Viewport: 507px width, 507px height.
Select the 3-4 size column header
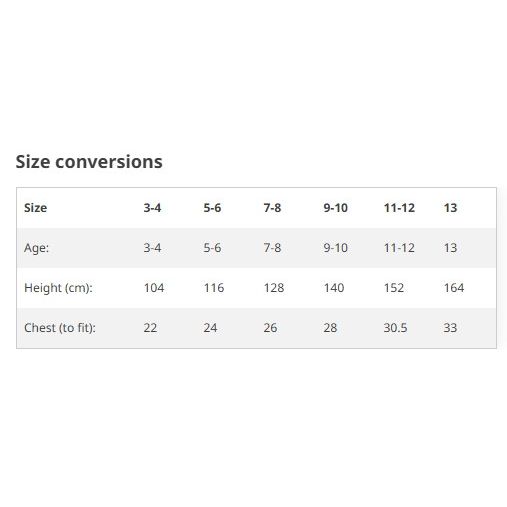(x=152, y=208)
